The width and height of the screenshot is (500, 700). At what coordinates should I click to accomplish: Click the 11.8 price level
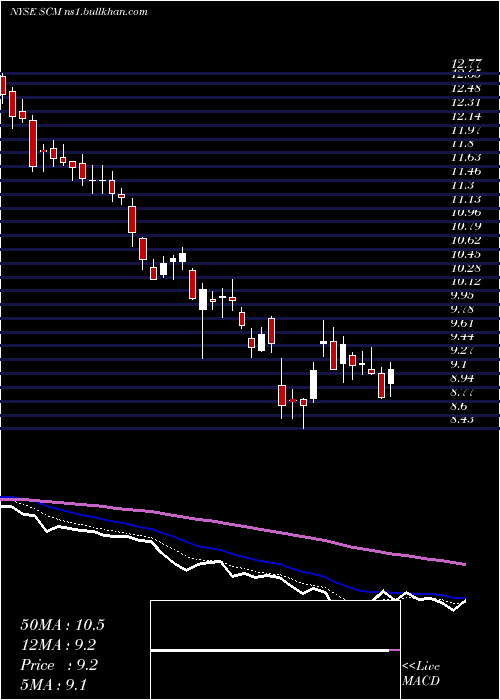(x=462, y=144)
